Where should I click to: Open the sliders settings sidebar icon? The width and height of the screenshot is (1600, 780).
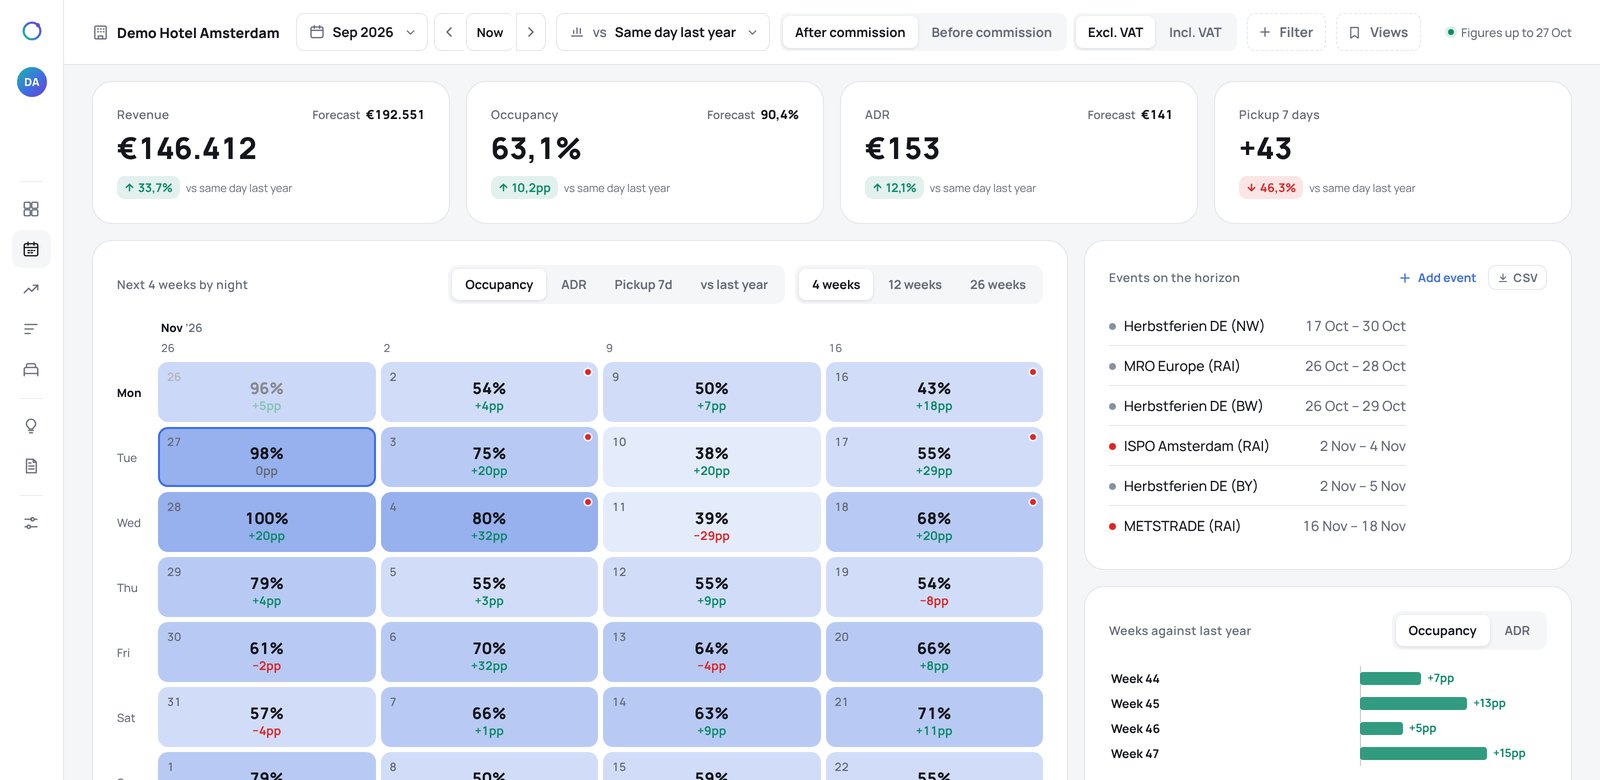click(31, 523)
